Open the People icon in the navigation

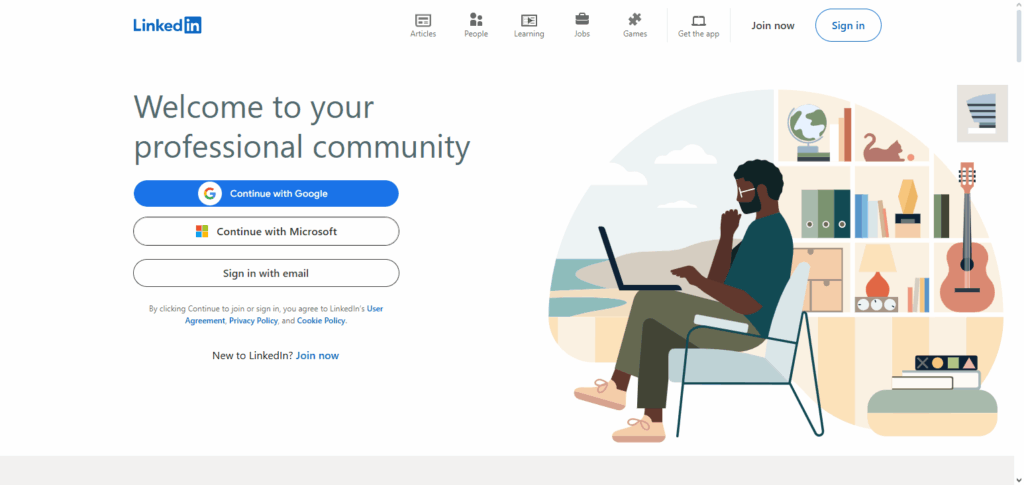476,20
